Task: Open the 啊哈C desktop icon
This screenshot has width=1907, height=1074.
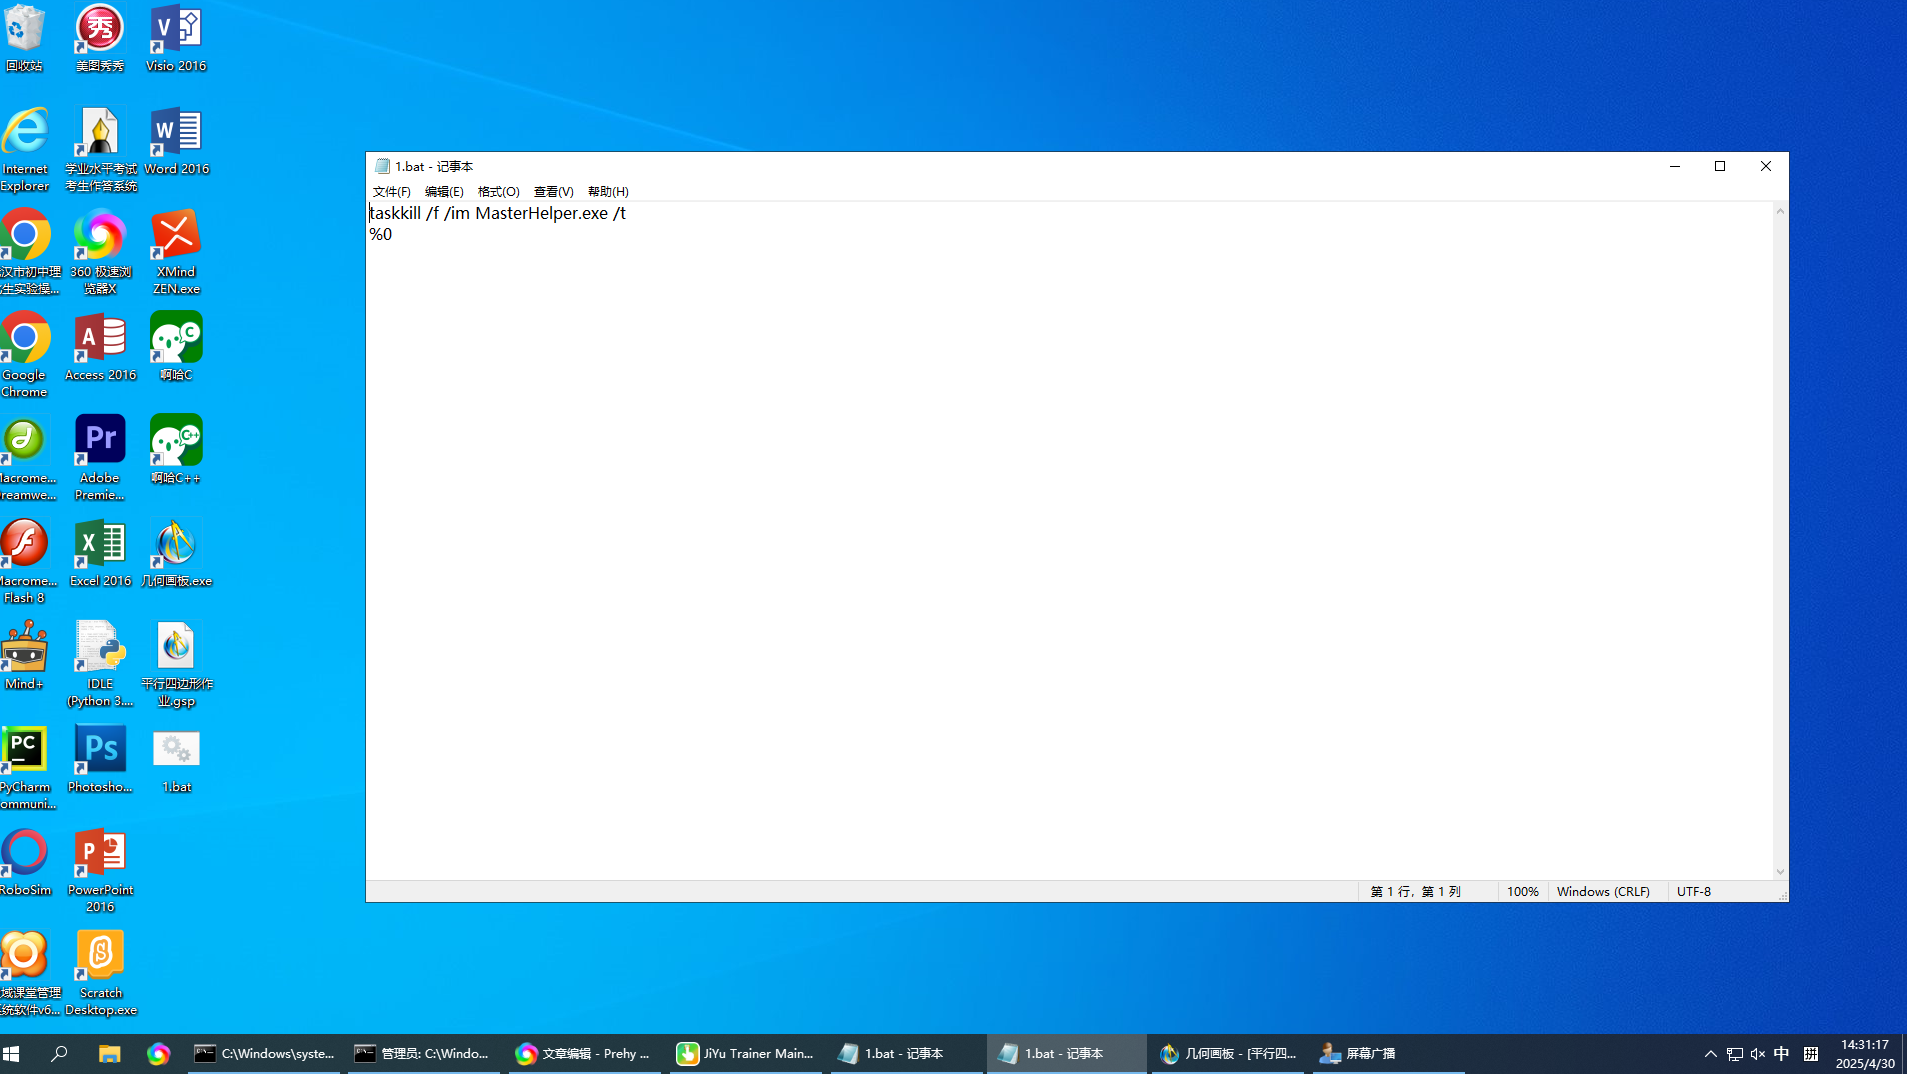Action: click(176, 347)
